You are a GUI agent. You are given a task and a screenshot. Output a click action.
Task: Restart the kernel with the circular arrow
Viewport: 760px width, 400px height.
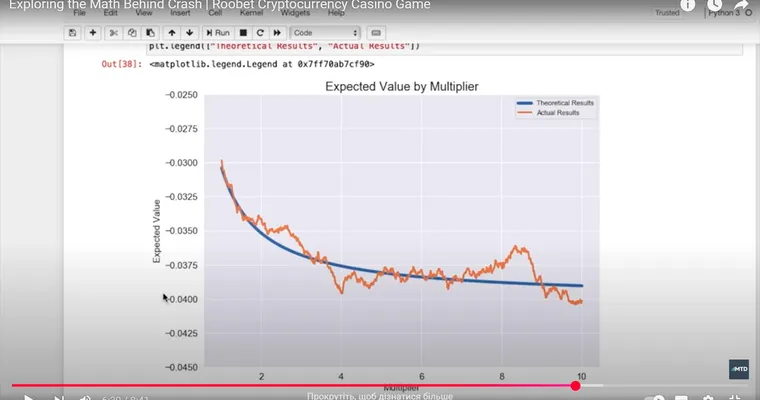point(260,33)
